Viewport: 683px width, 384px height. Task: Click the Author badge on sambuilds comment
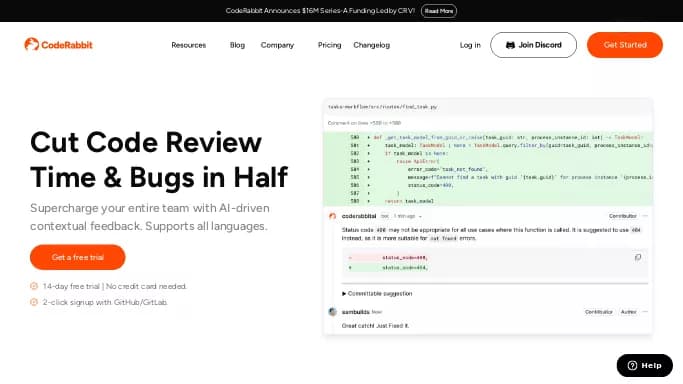click(629, 312)
